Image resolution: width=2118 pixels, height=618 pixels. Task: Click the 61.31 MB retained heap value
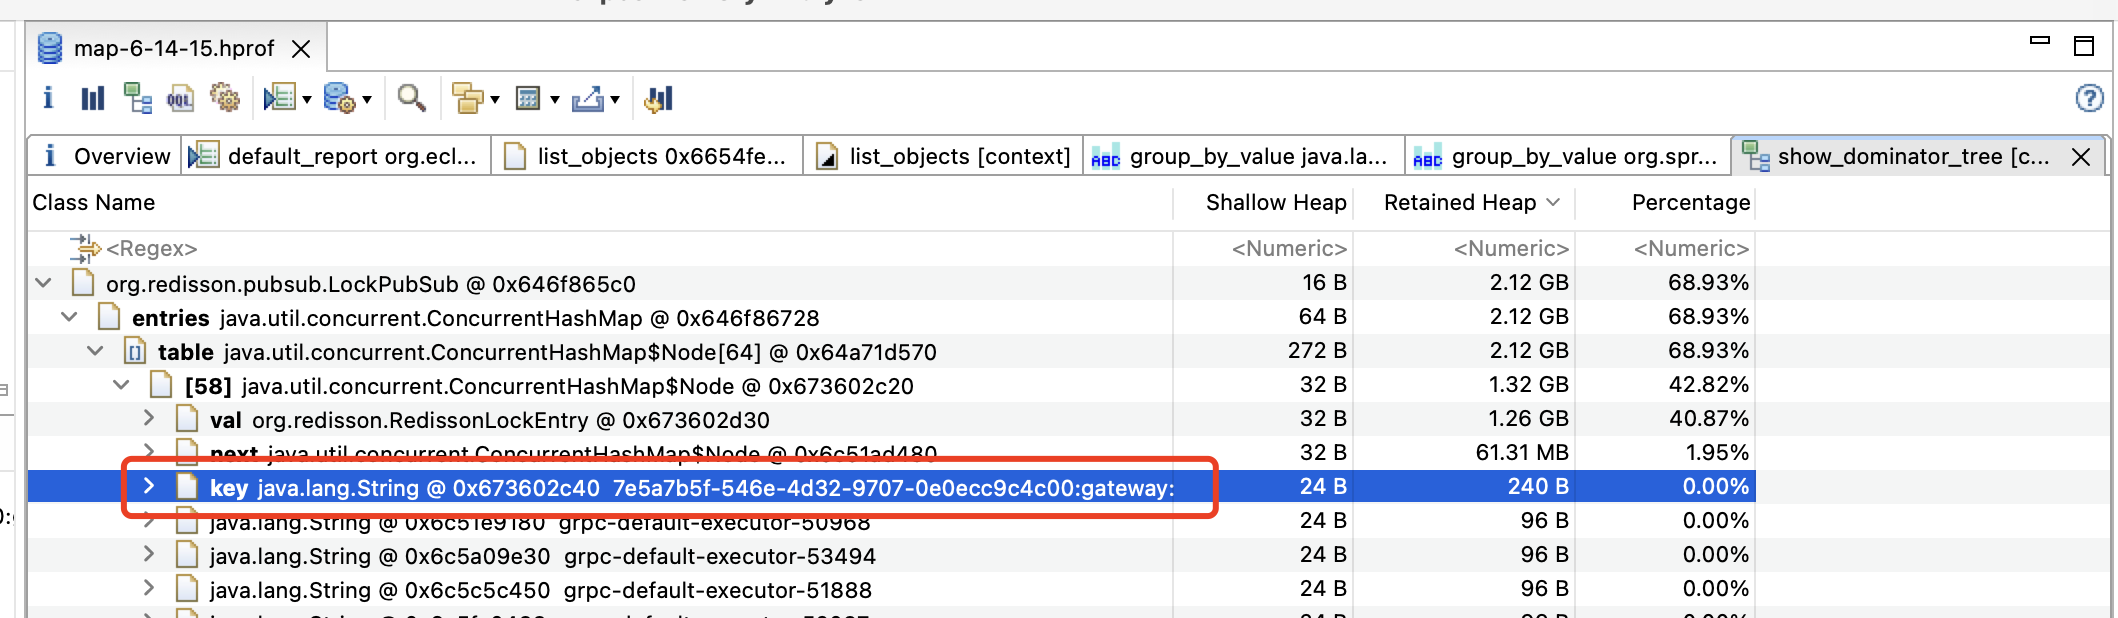tap(1522, 453)
